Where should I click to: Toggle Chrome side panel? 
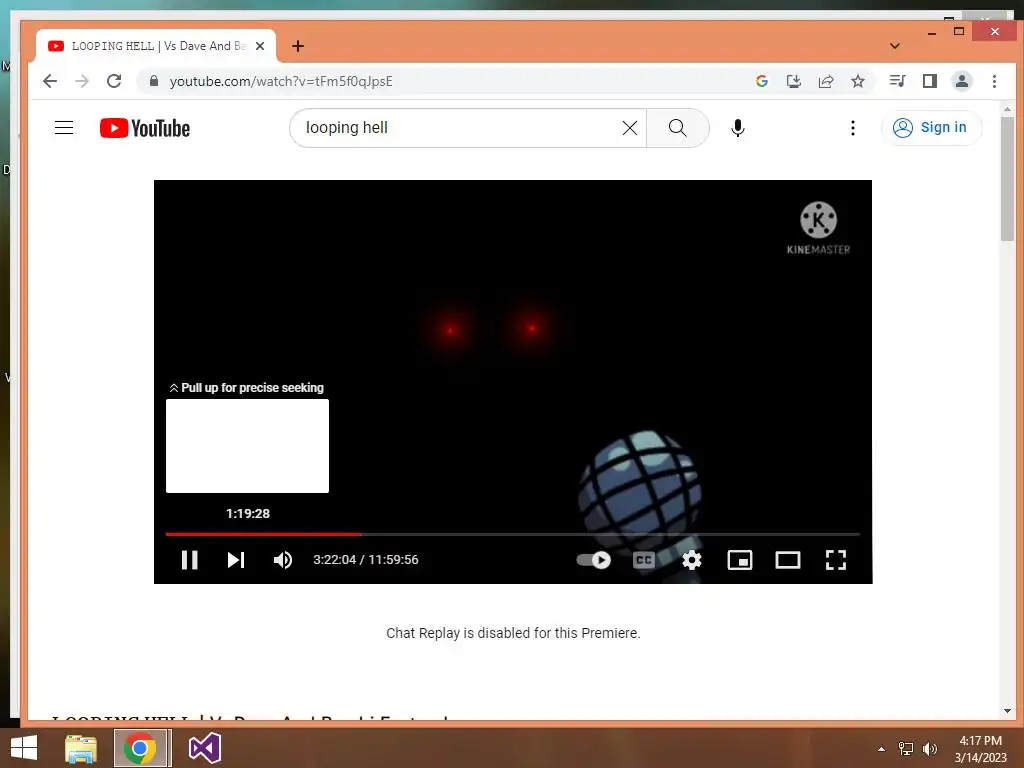pyautogui.click(x=930, y=81)
